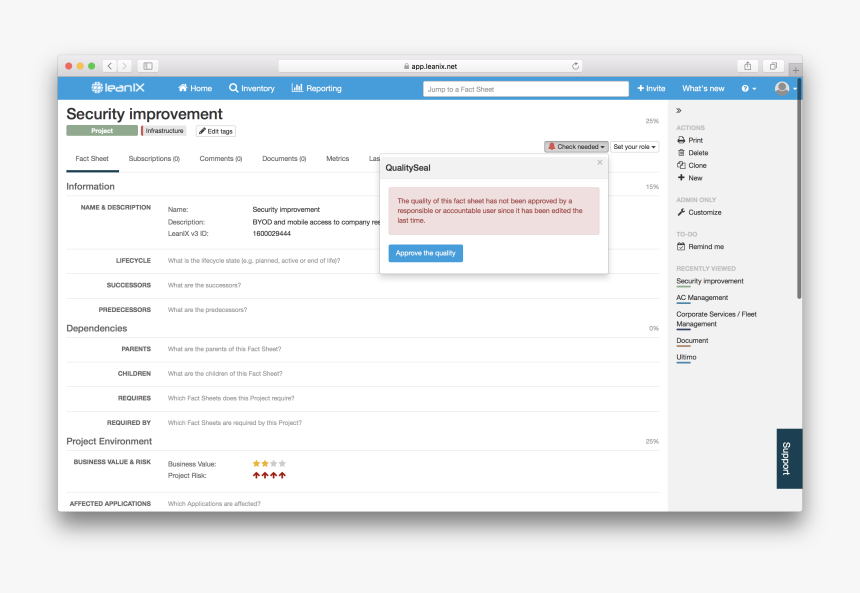Switch to the Subscriptions tab

click(154, 159)
